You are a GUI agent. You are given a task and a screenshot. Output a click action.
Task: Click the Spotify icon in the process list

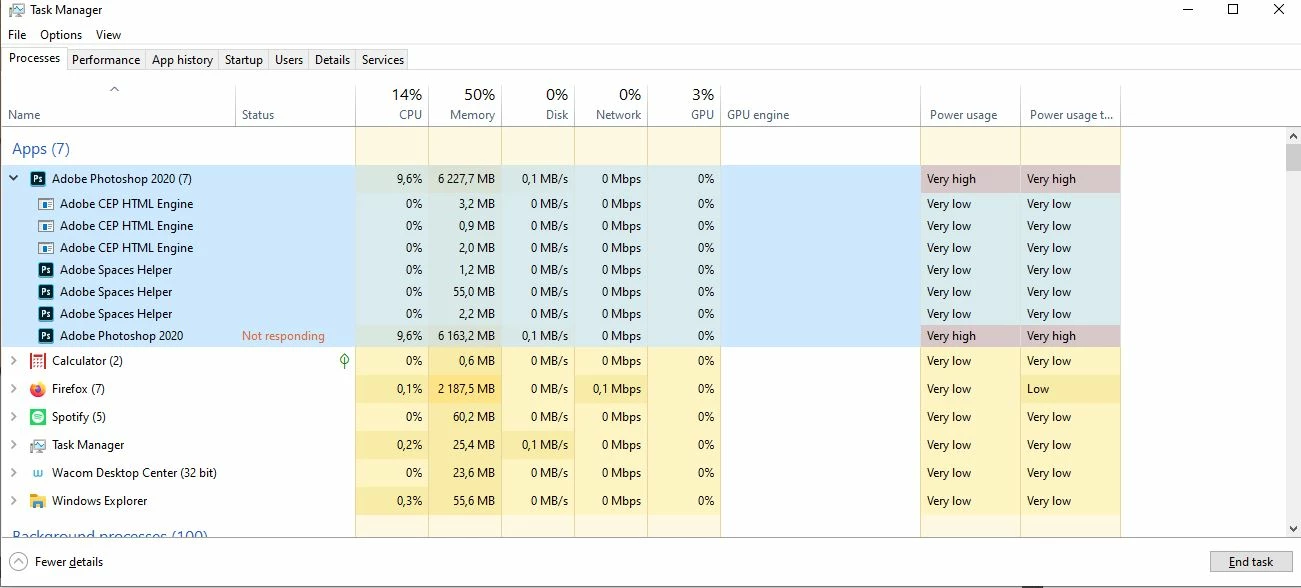[38, 417]
